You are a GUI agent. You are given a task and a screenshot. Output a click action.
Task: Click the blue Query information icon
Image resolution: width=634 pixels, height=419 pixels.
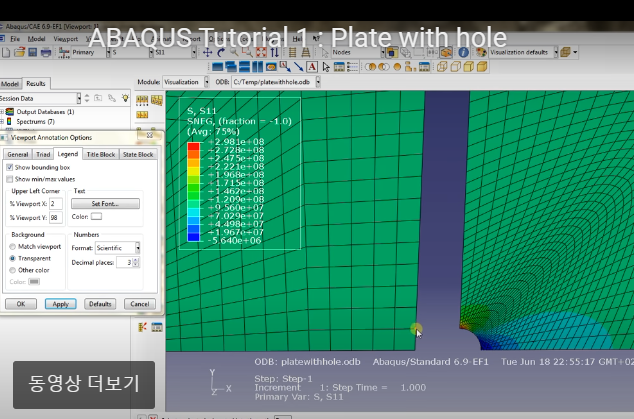(463, 52)
